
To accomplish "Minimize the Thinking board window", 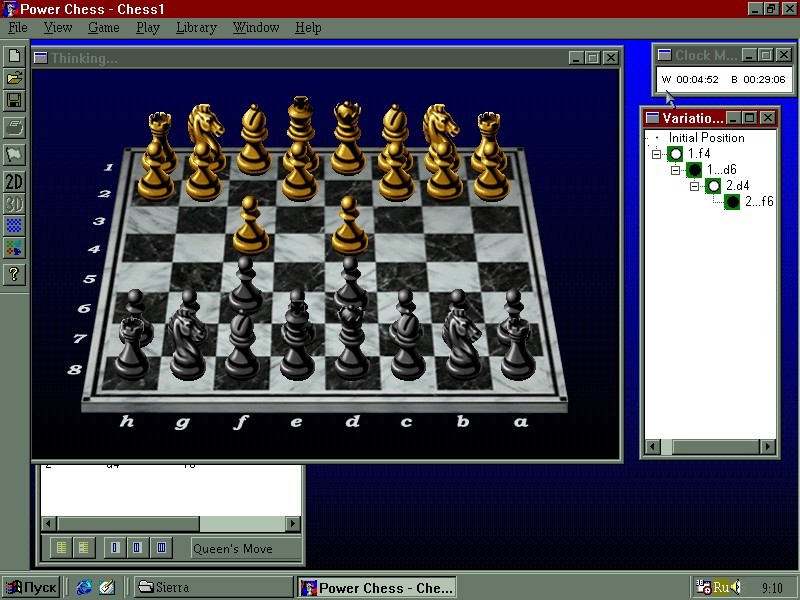I will 576,58.
